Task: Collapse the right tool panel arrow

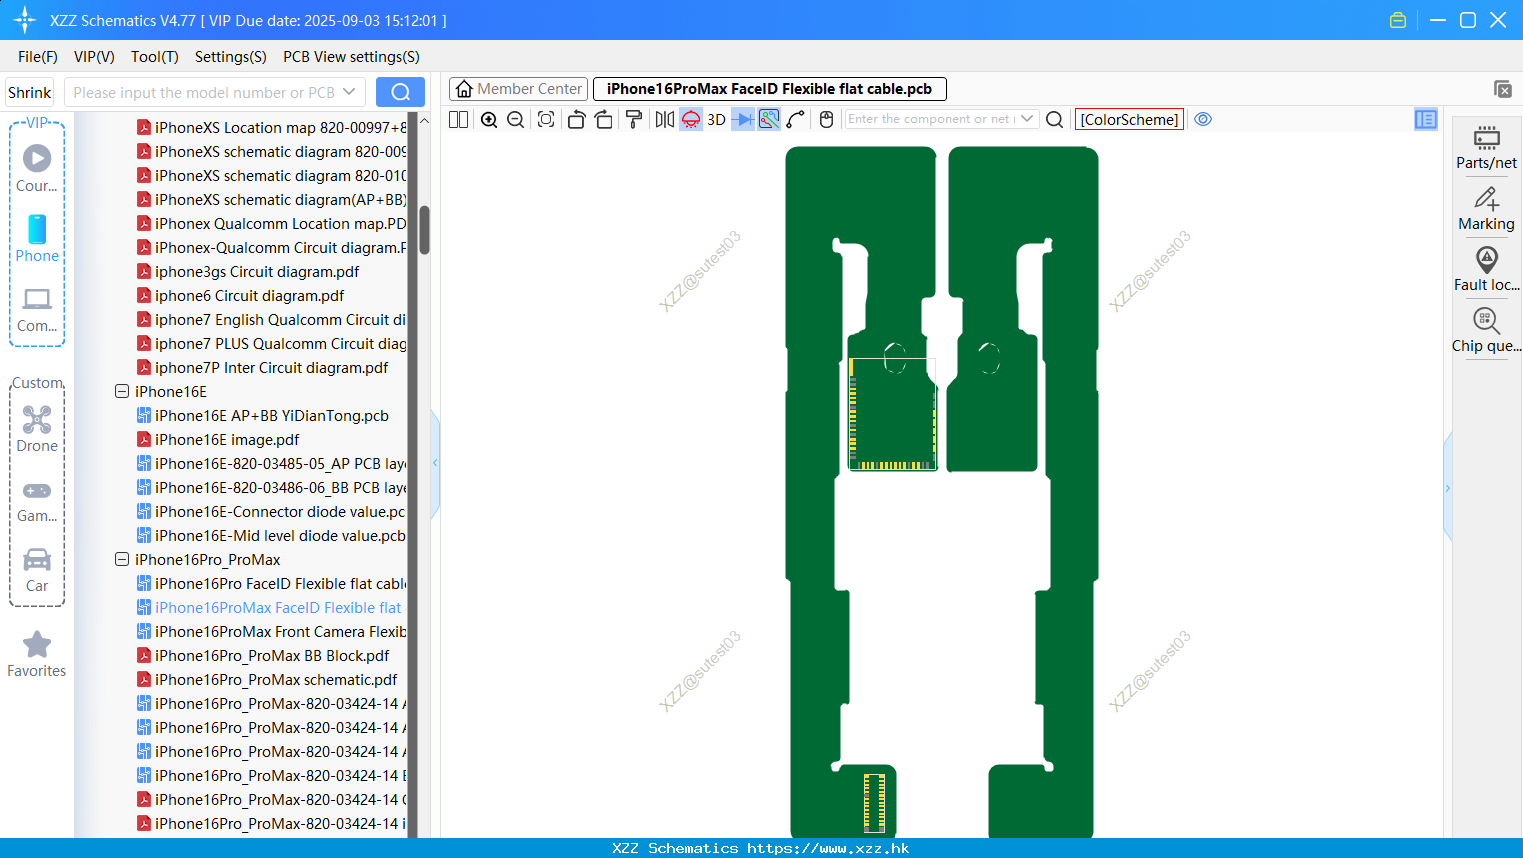Action: 1447,488
